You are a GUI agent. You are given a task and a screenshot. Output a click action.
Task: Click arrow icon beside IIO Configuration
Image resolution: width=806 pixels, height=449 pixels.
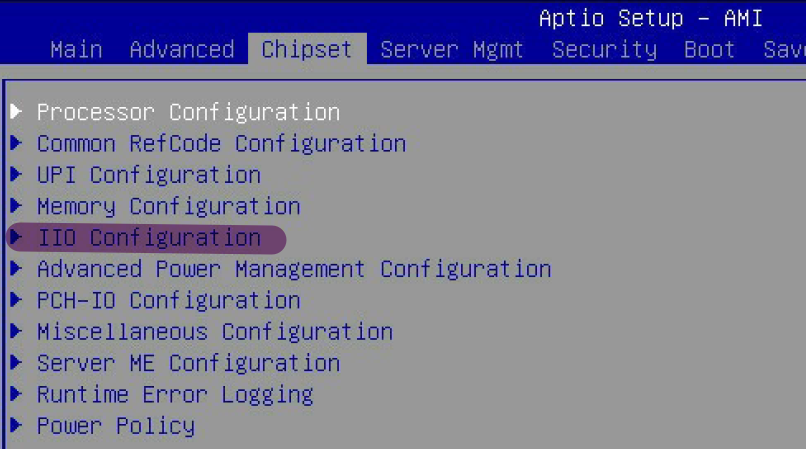16,237
